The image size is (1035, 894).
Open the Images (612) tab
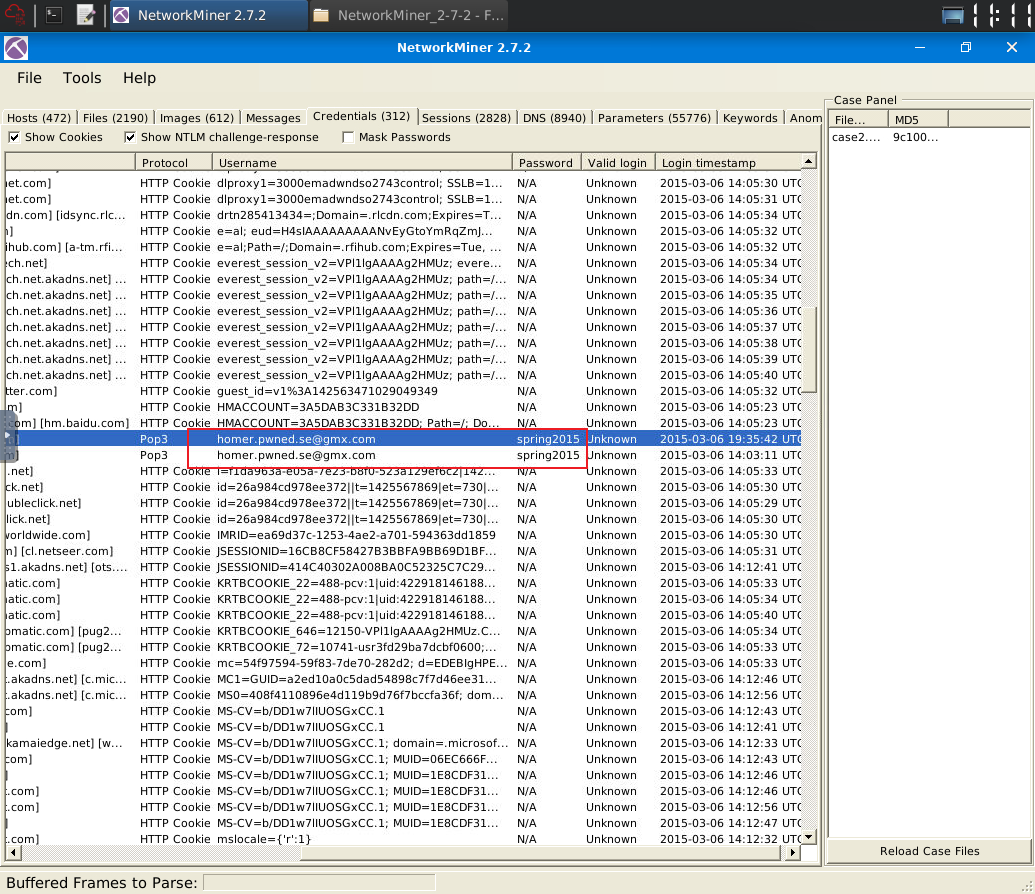pyautogui.click(x=197, y=118)
